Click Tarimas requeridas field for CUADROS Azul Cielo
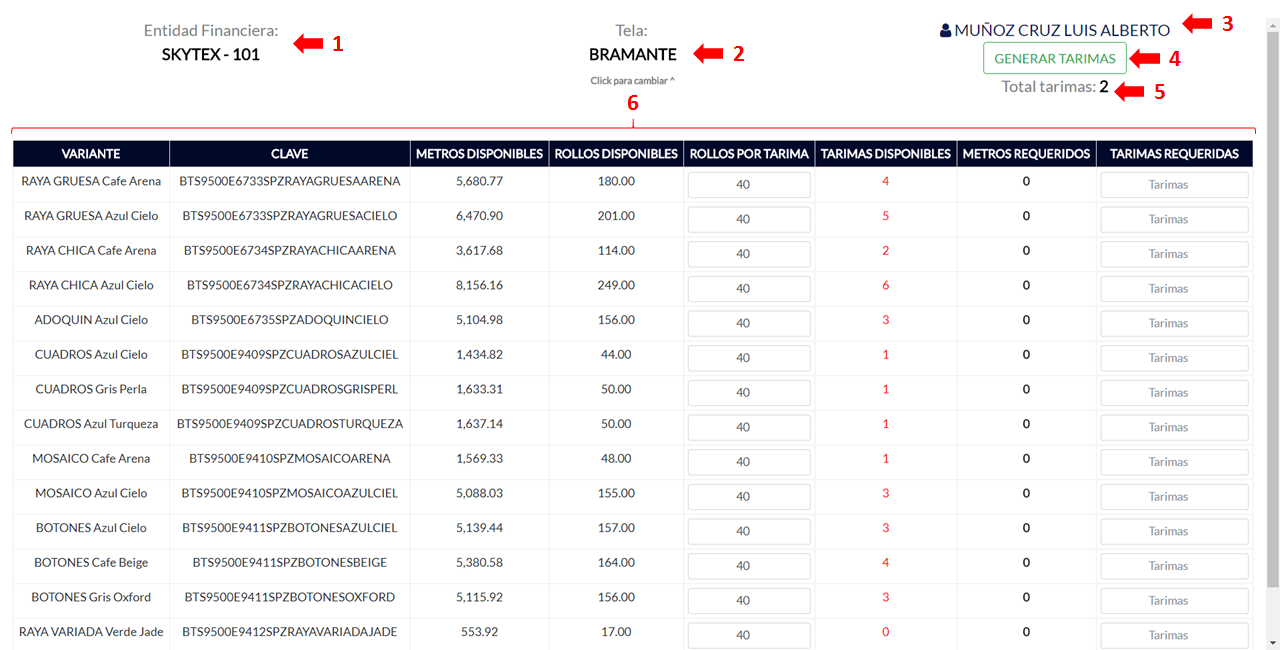Image resolution: width=1280 pixels, height=650 pixels. coord(1174,357)
